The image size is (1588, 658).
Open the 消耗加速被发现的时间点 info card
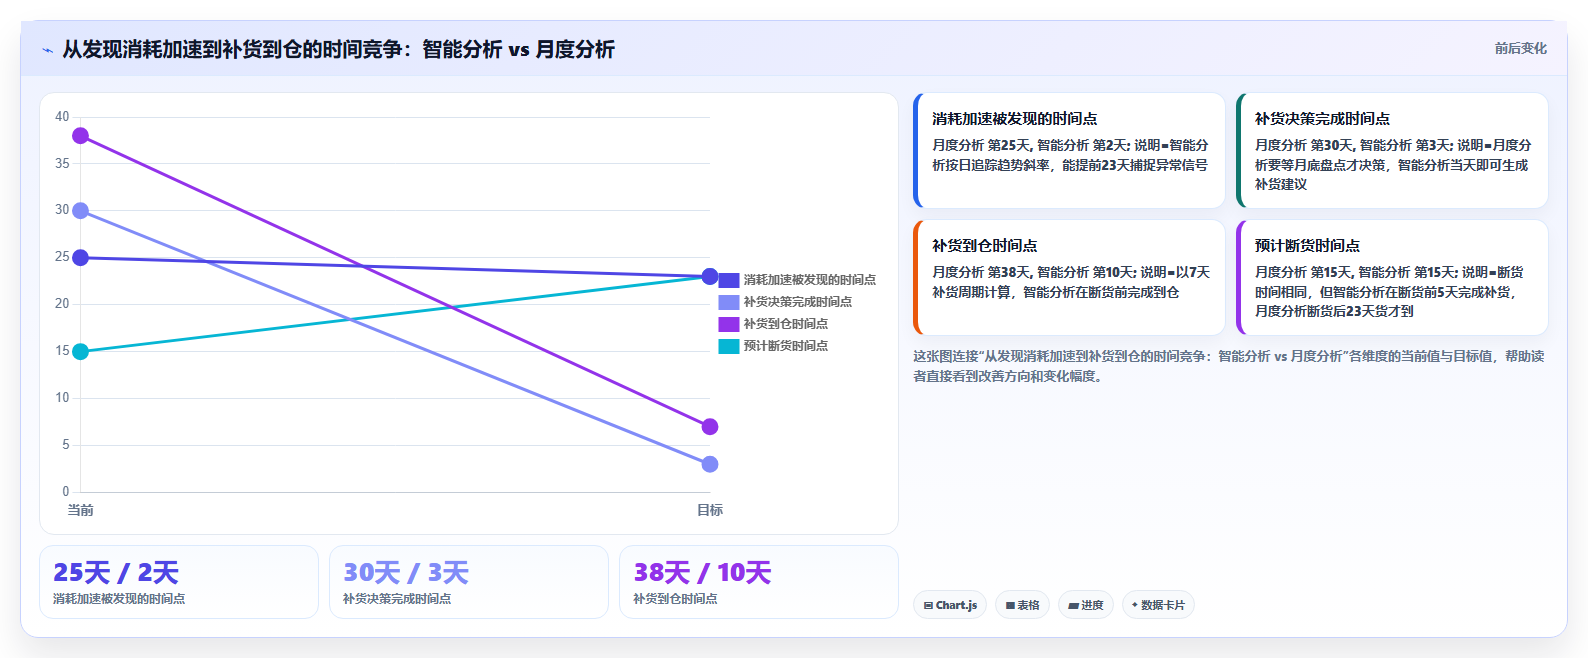(x=1069, y=151)
